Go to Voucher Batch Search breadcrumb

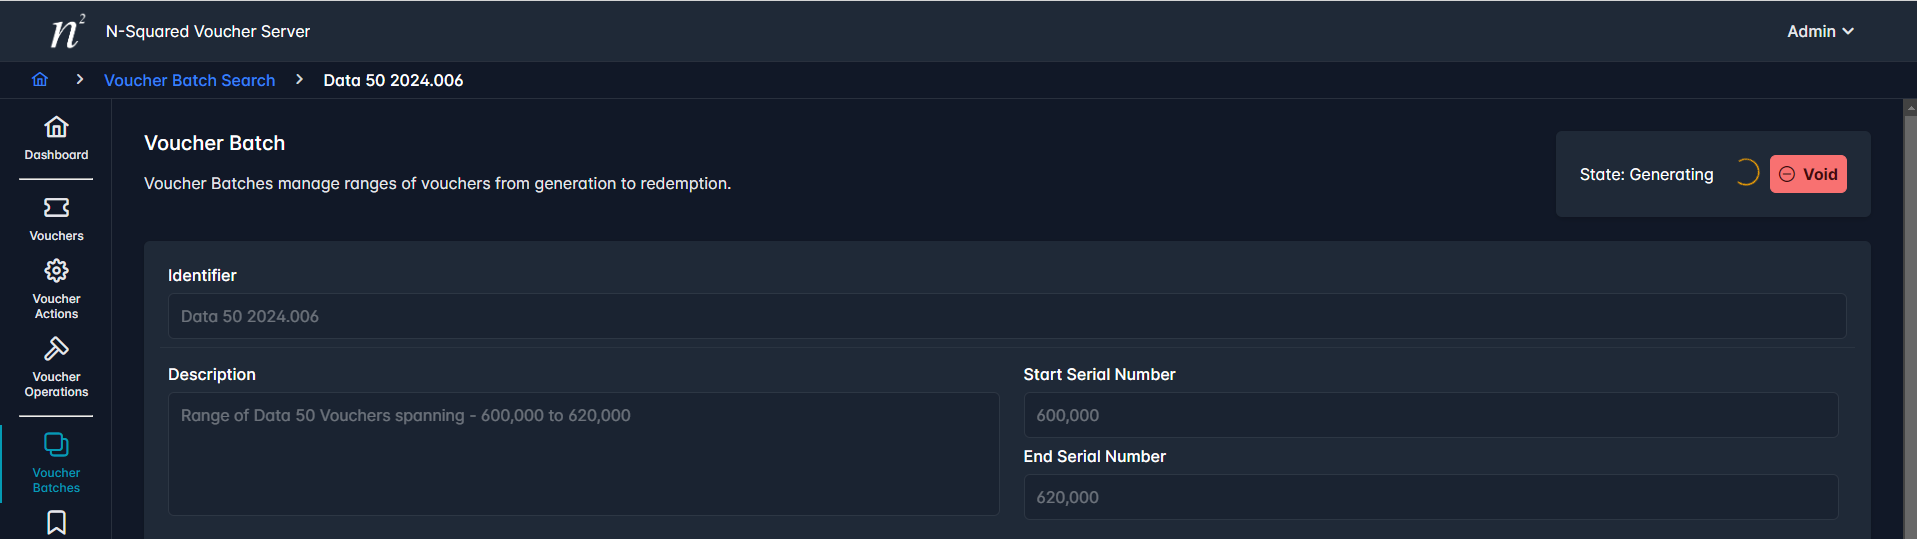coord(190,80)
